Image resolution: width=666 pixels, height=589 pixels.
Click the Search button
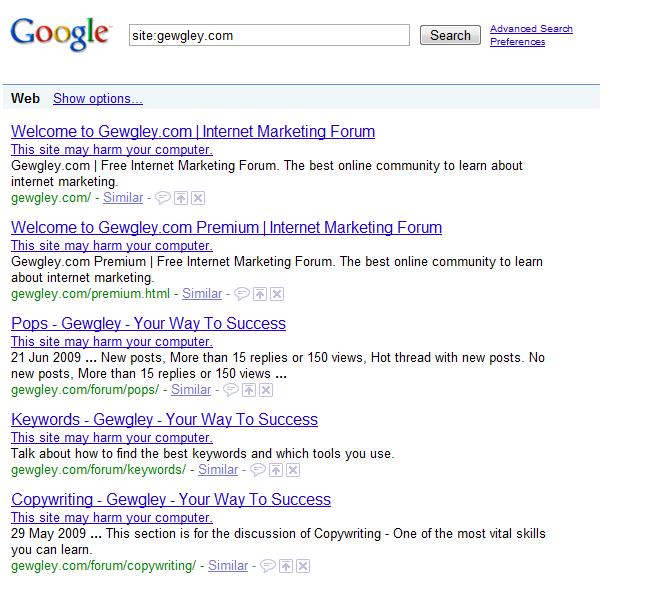450,35
